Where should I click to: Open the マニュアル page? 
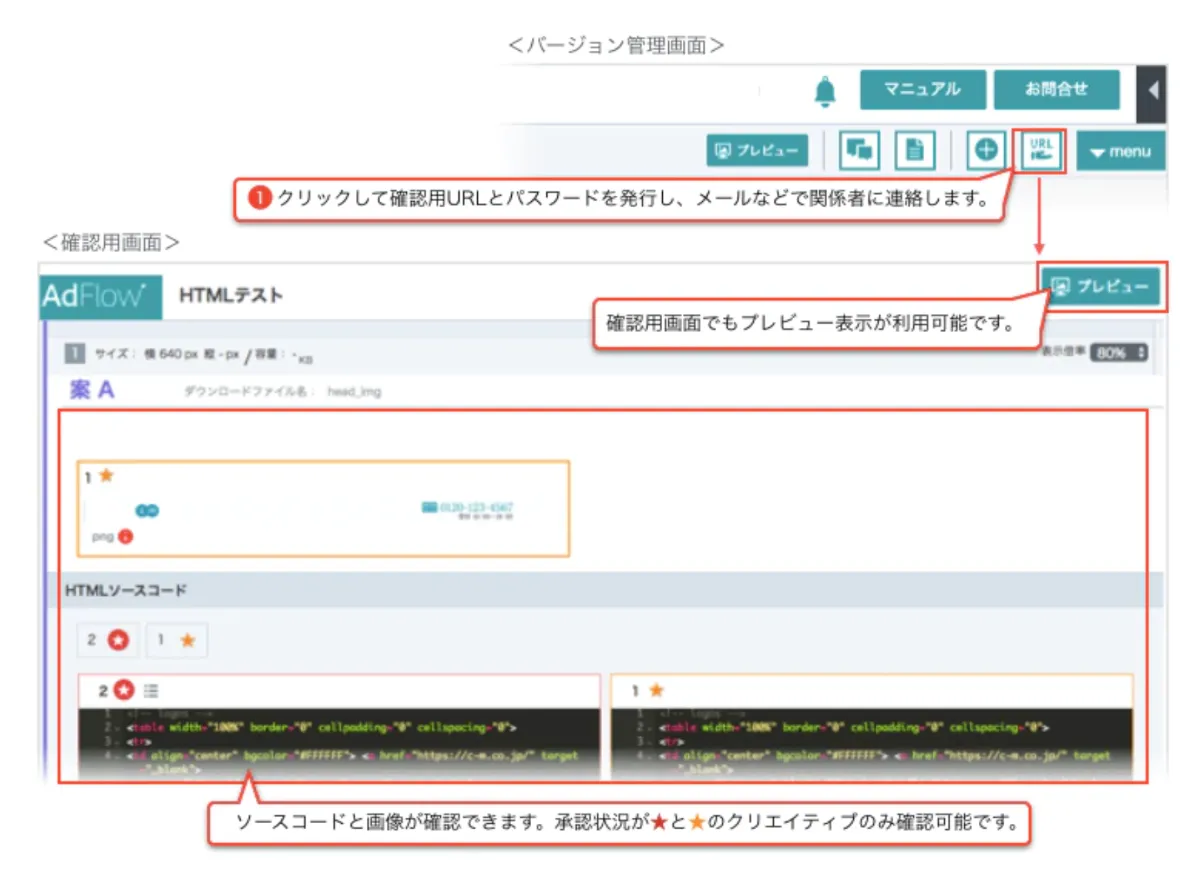pos(923,89)
